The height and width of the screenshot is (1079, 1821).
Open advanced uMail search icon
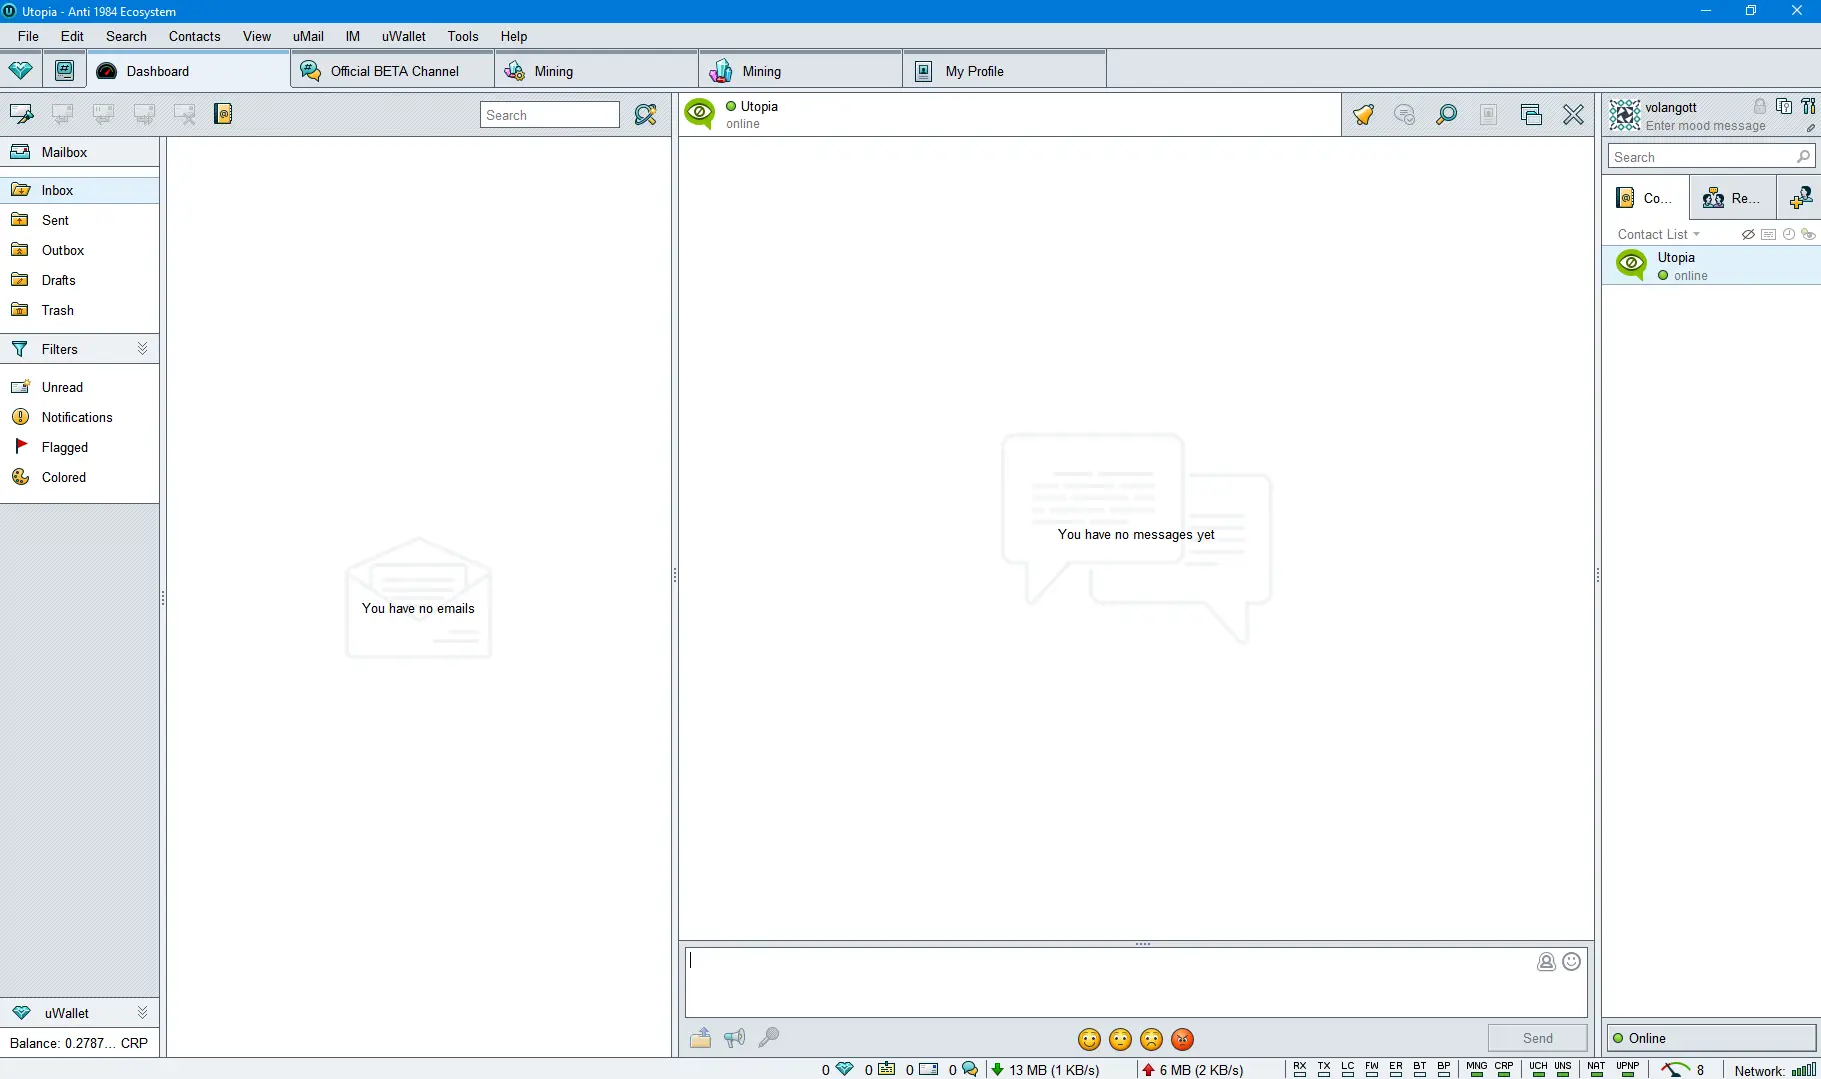[x=646, y=115]
